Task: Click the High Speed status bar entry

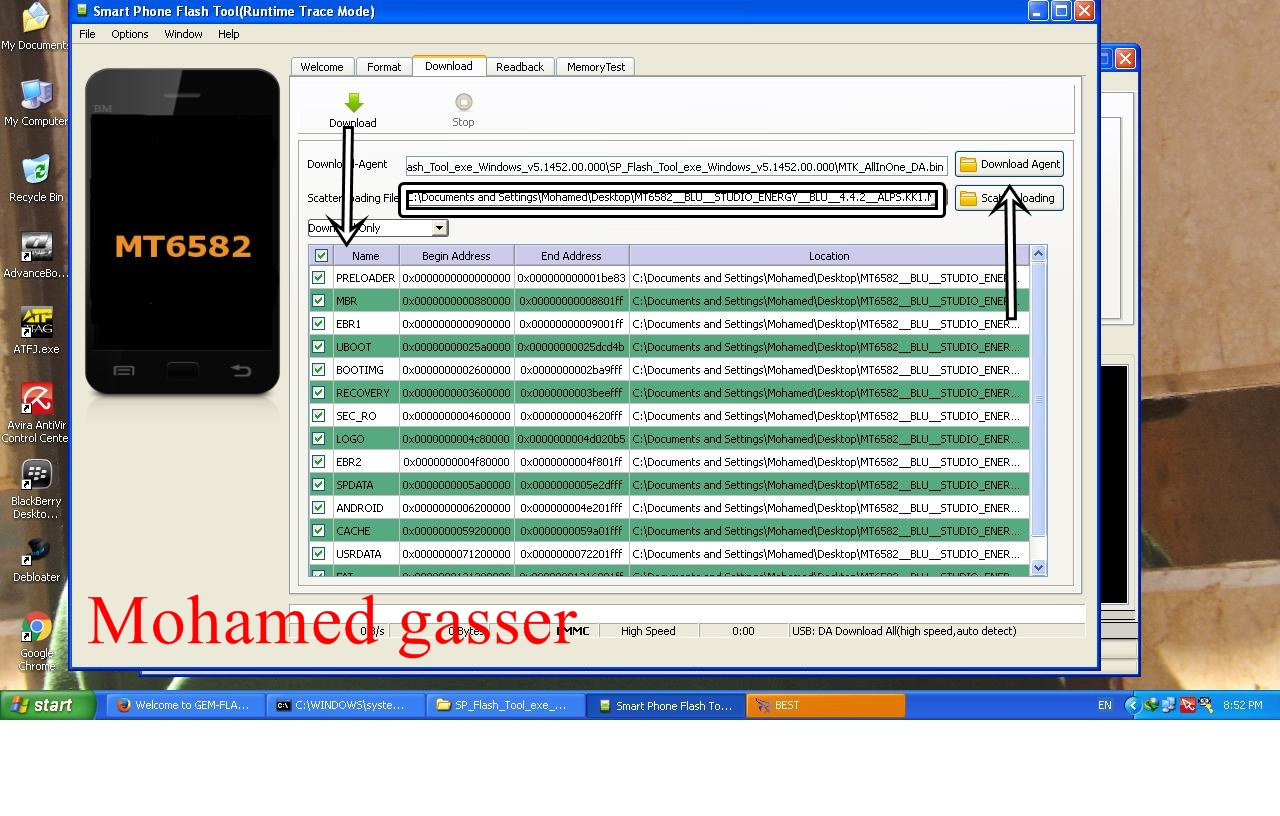Action: click(648, 631)
